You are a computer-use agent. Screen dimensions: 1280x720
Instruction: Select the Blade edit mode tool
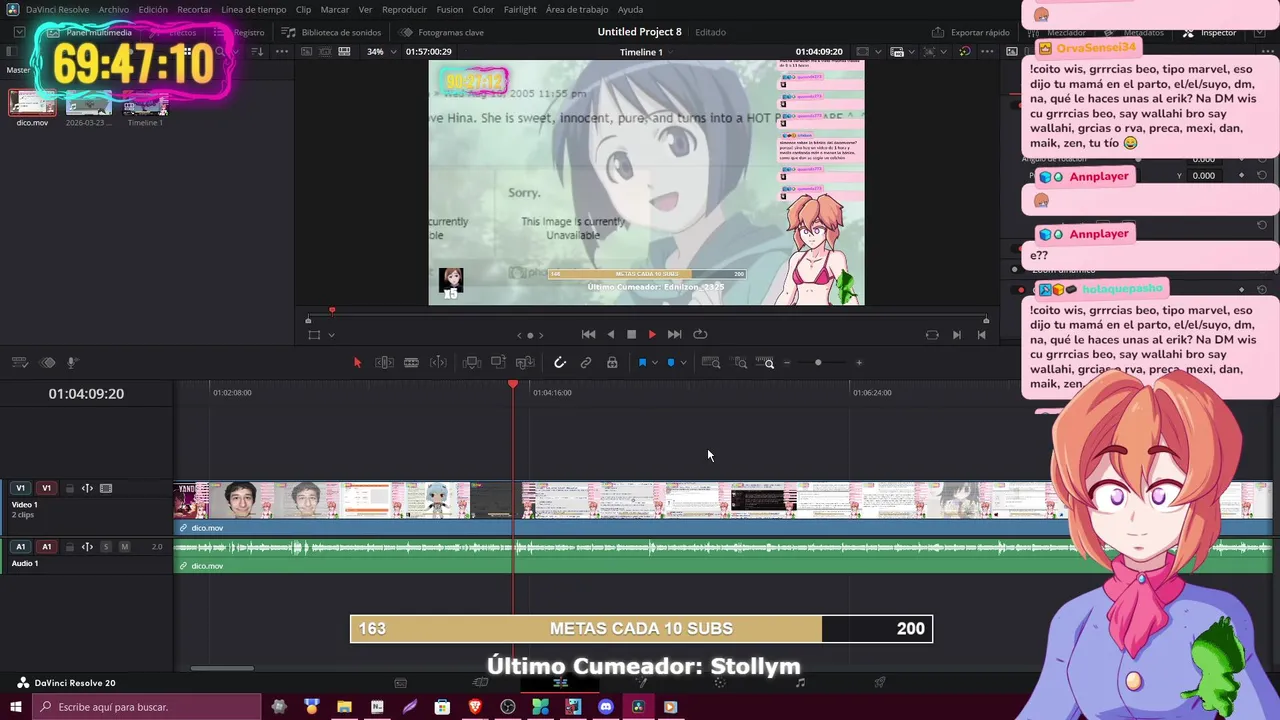[x=438, y=363]
